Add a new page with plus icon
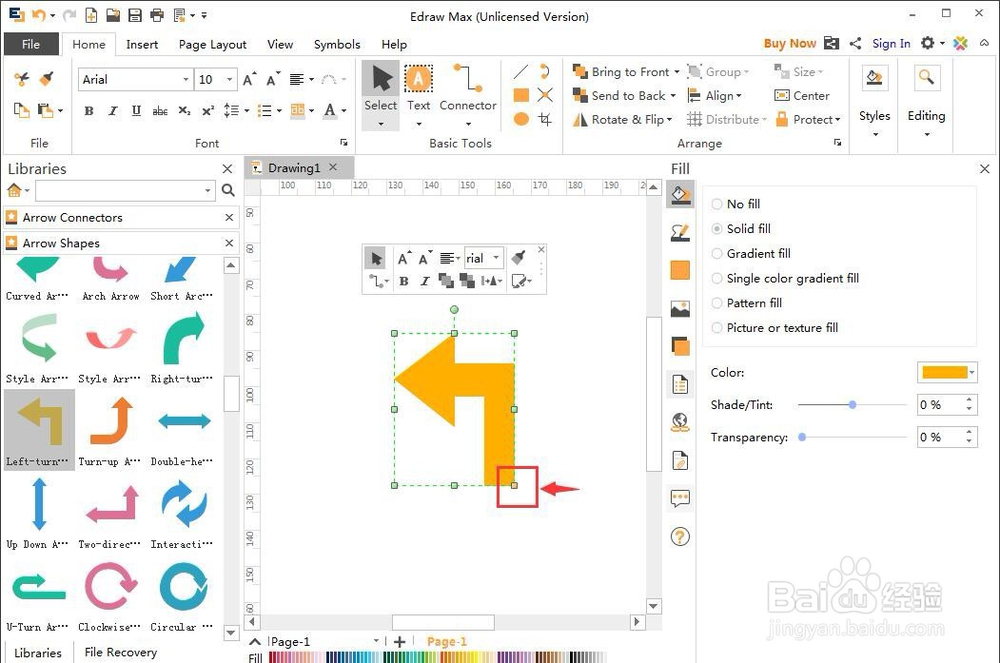The image size is (1000, 663). (400, 641)
